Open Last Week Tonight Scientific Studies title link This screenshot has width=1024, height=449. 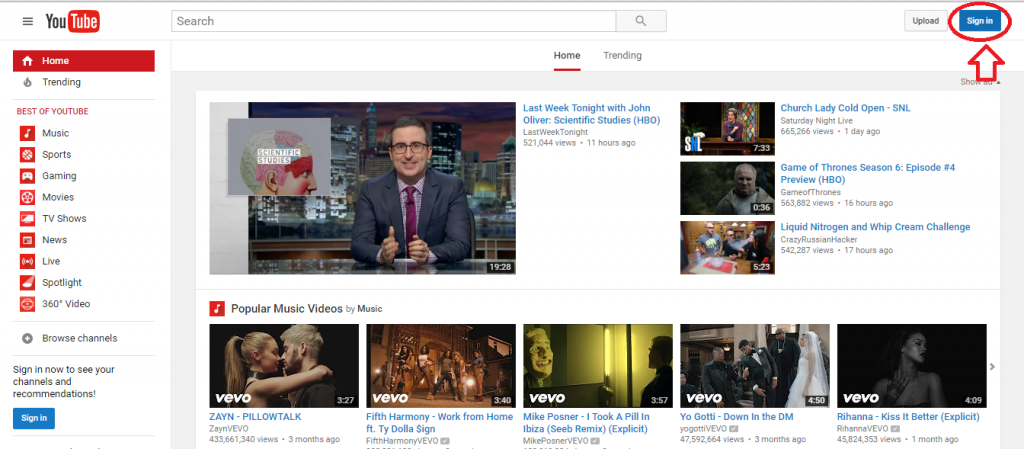pos(592,114)
